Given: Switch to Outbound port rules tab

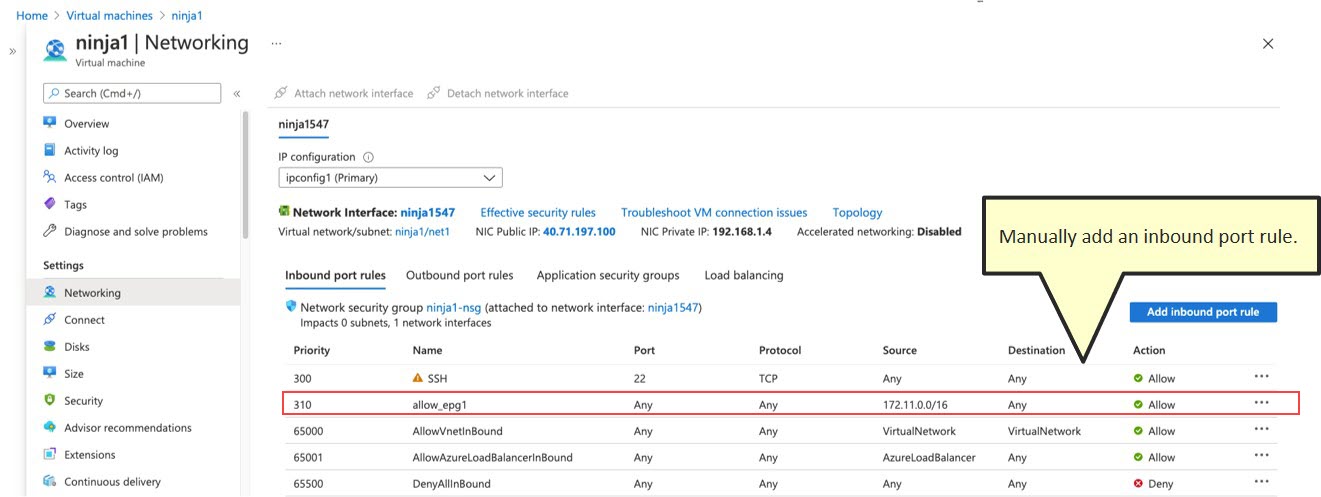Looking at the screenshot, I should pyautogui.click(x=460, y=275).
